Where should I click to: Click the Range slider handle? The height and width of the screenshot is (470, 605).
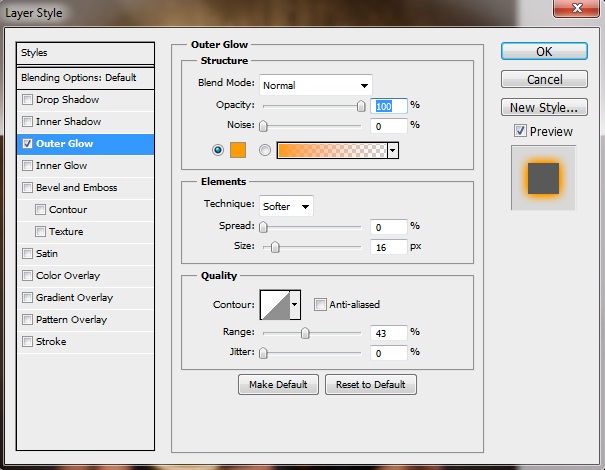pyautogui.click(x=305, y=333)
